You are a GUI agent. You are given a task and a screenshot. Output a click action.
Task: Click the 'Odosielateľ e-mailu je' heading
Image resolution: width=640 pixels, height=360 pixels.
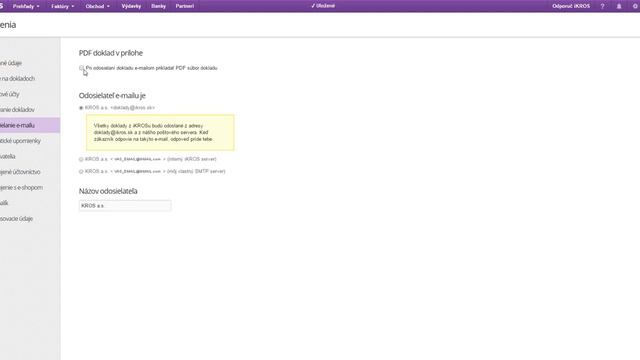click(x=112, y=96)
